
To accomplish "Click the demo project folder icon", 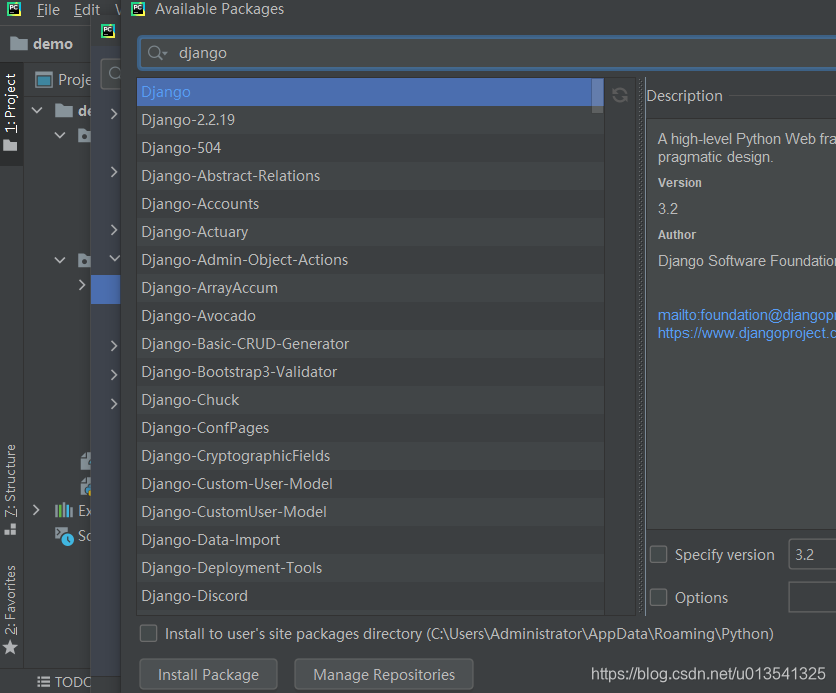I will pos(19,44).
